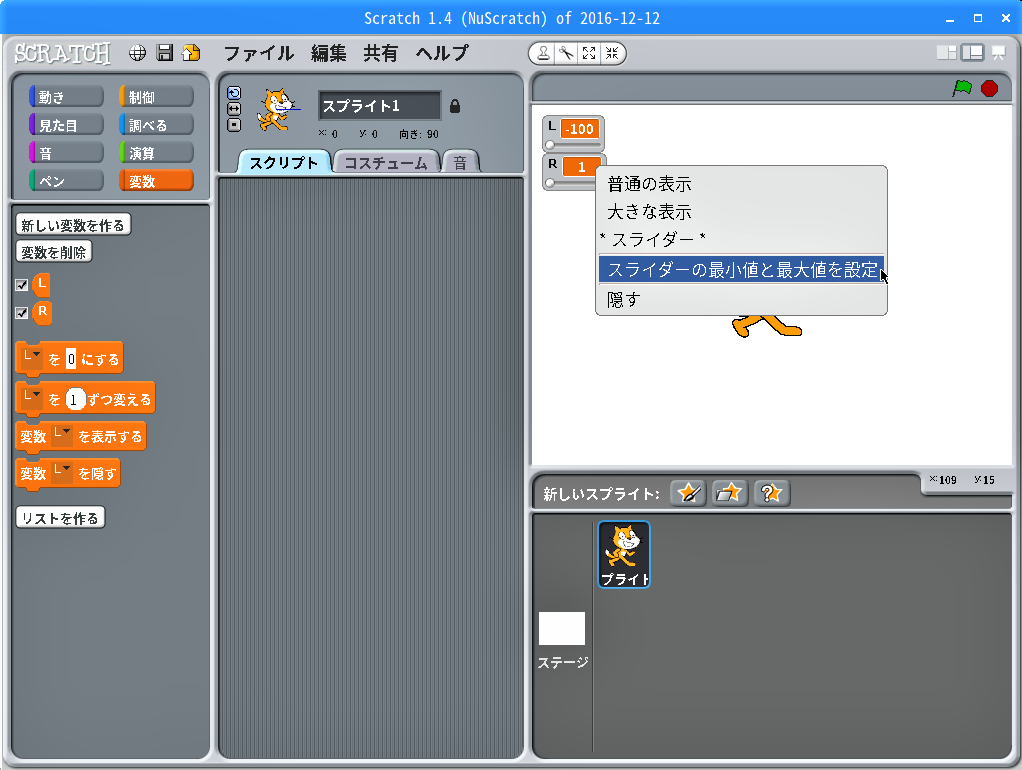Uncheck the R variable checkbox
The image size is (1022, 770).
click(x=22, y=313)
